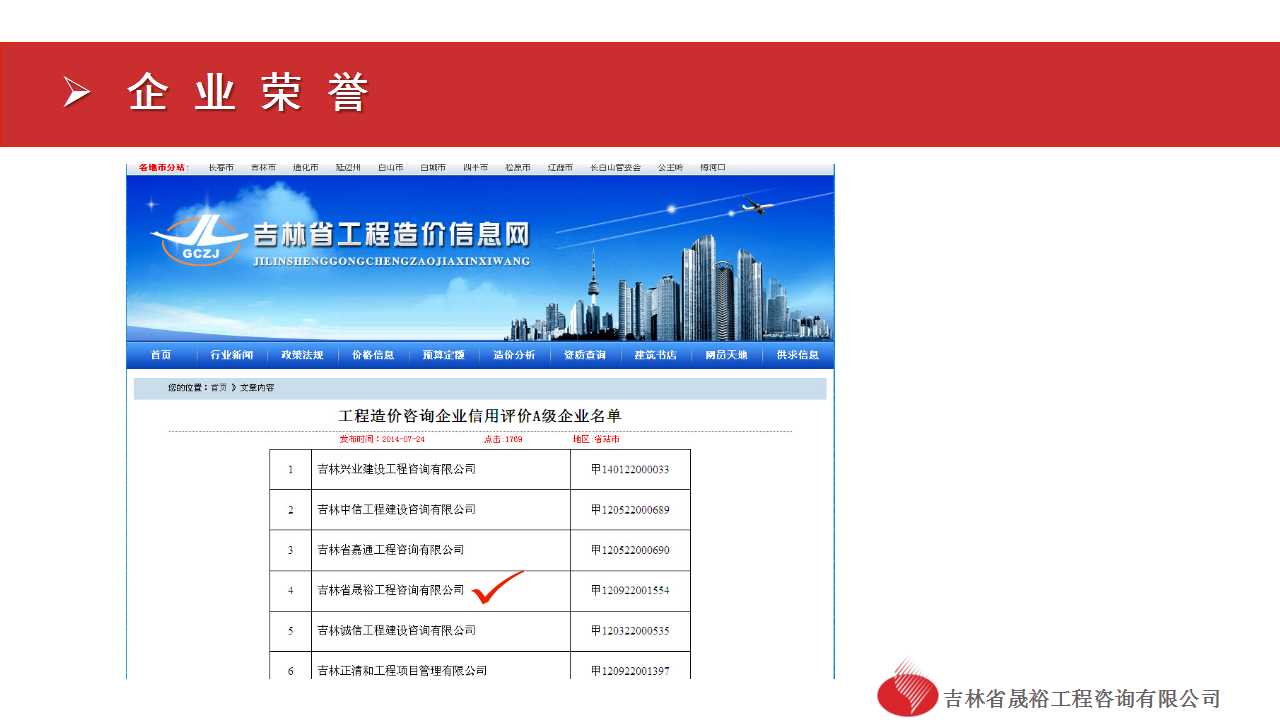
Task: Click the 工程造价咨询企业信用评价A级企业名单 article title
Action: 480,416
